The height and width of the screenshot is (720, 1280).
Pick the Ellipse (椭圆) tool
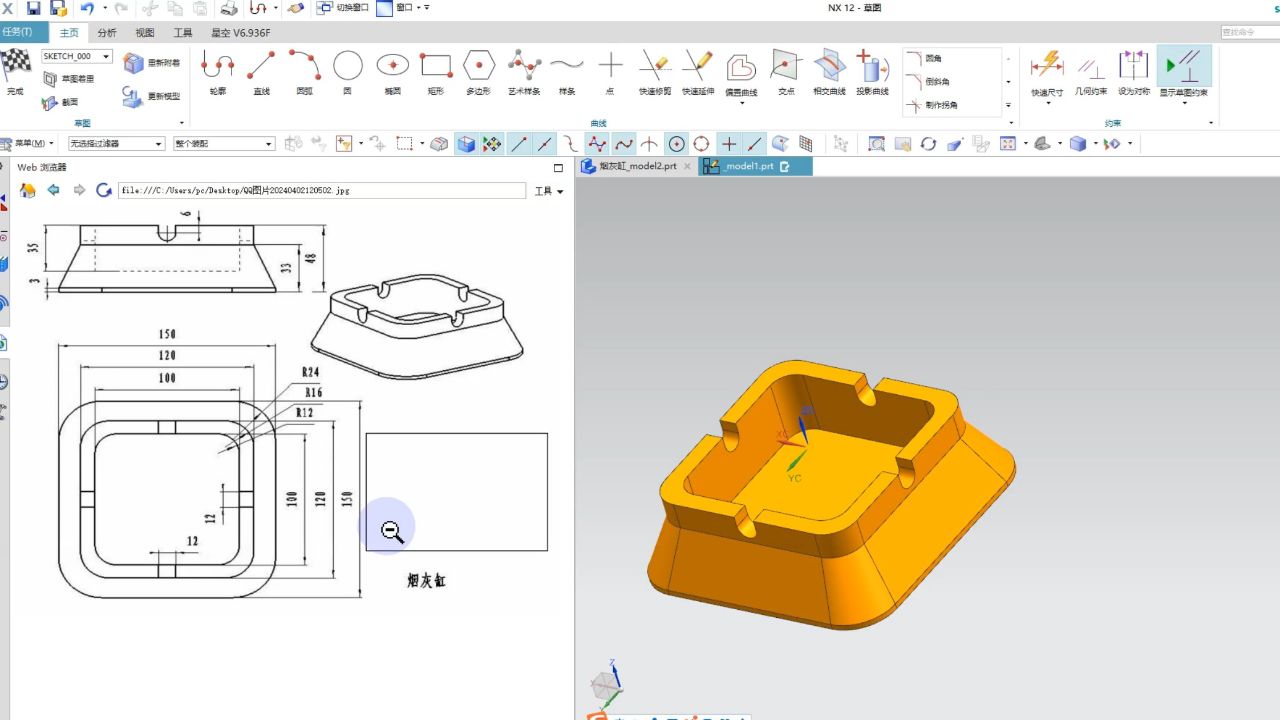coord(392,70)
